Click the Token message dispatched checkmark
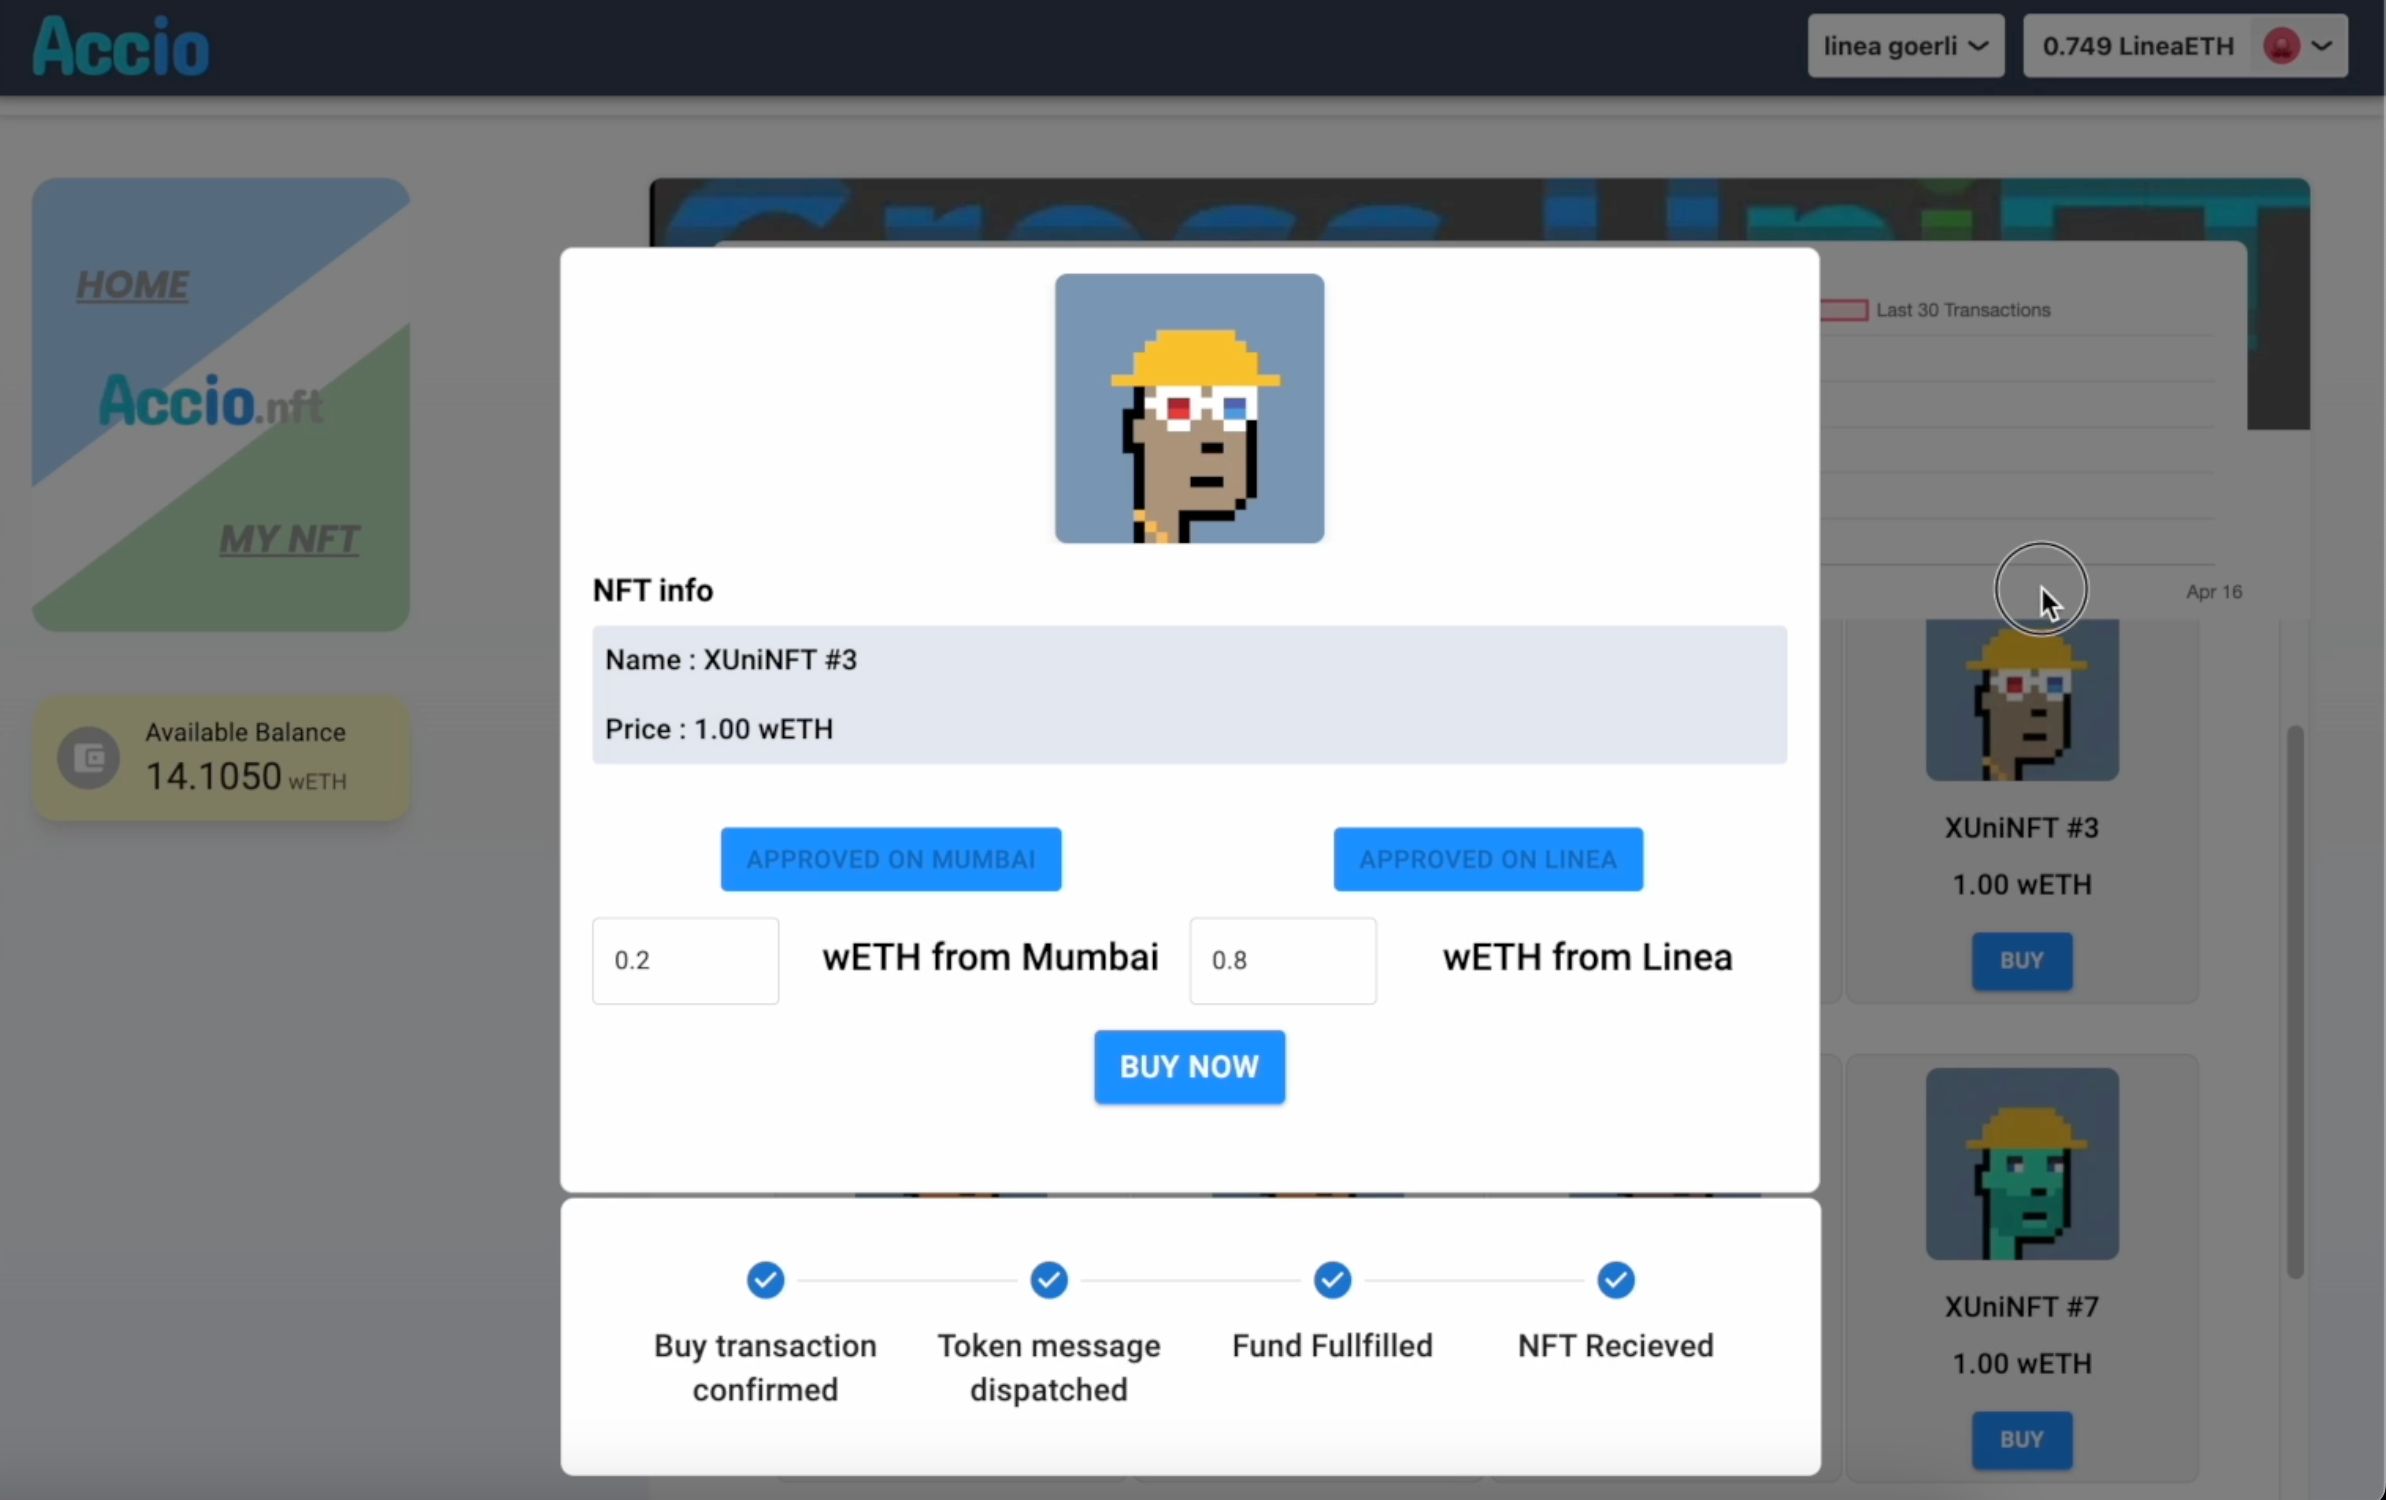 1049,1280
